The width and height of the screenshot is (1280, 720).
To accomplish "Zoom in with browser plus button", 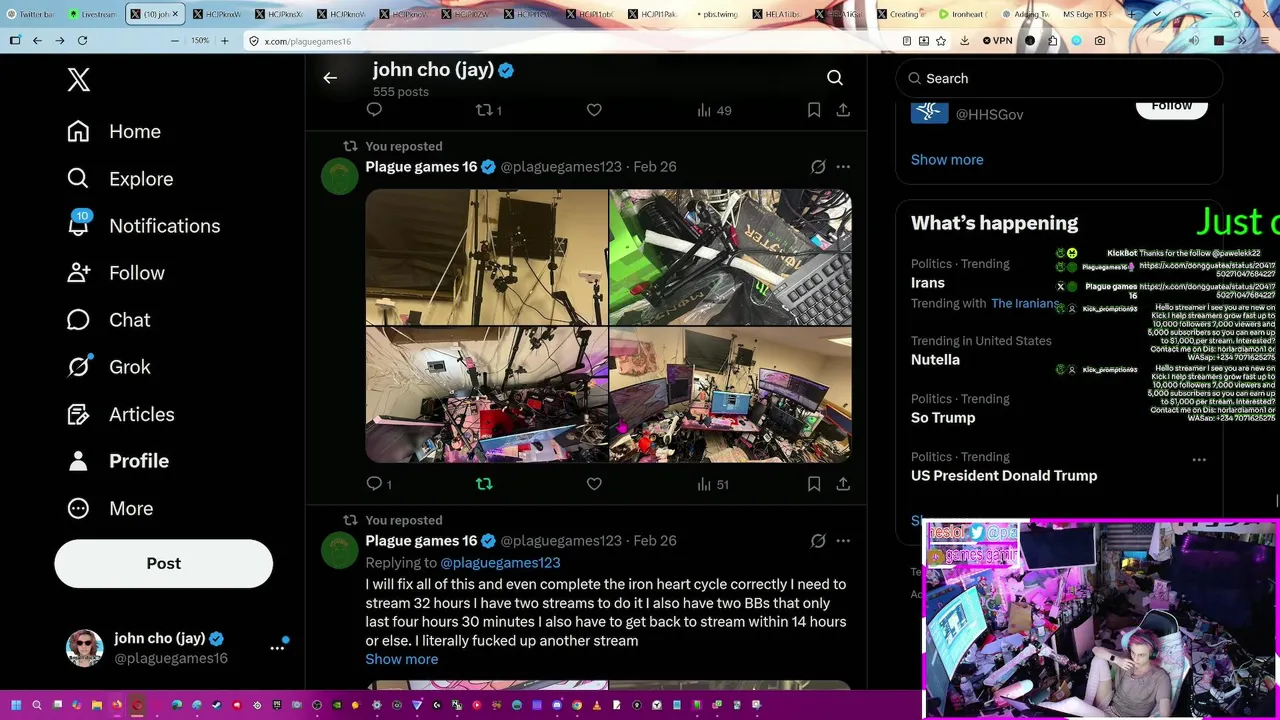I will (224, 41).
